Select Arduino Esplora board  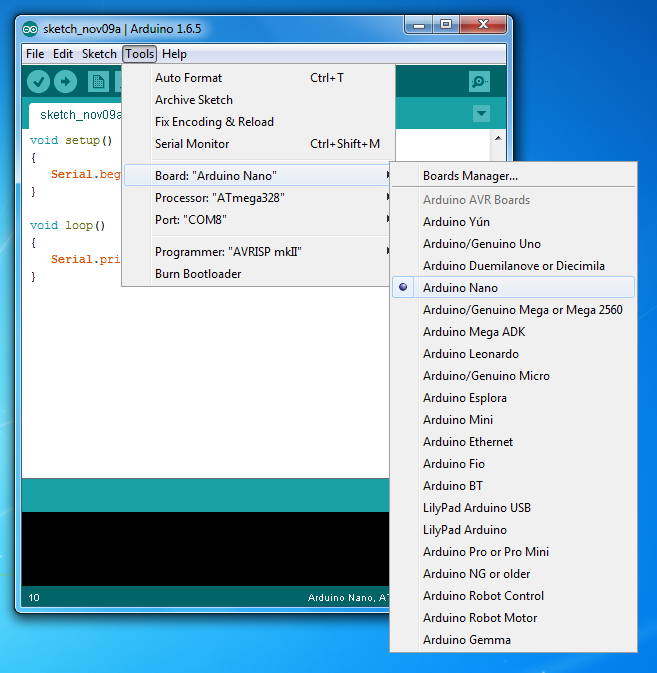click(x=513, y=398)
